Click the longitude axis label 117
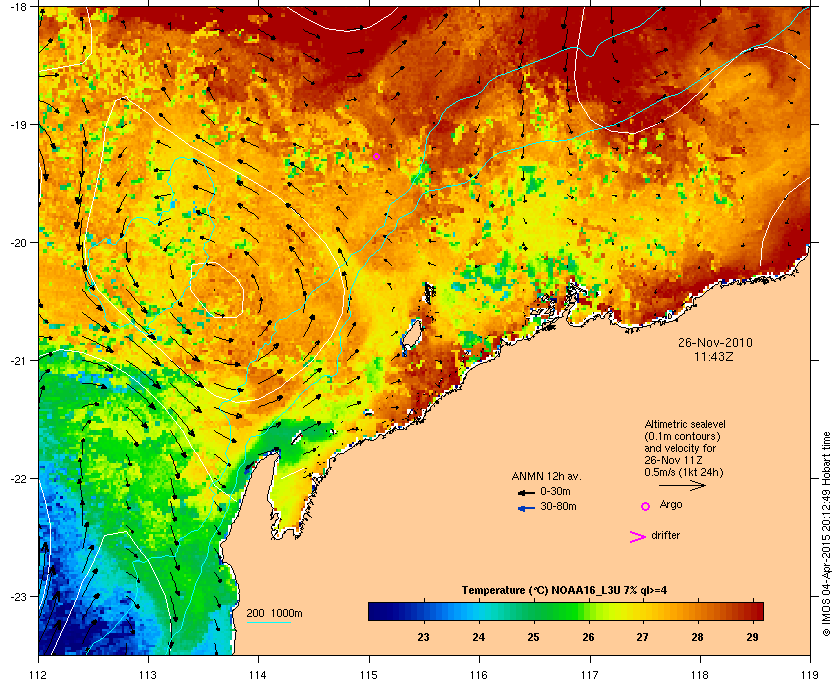This screenshot has width=840, height=680. pos(590,674)
